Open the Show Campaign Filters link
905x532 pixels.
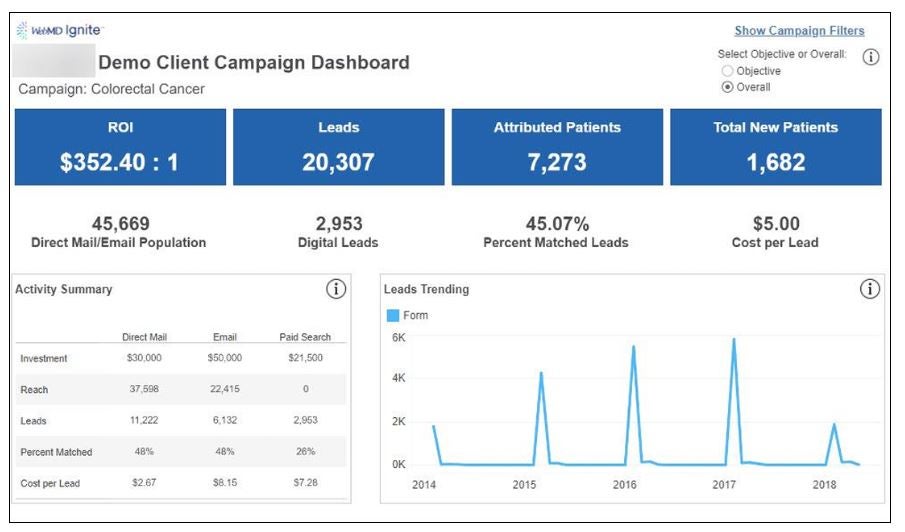click(799, 31)
